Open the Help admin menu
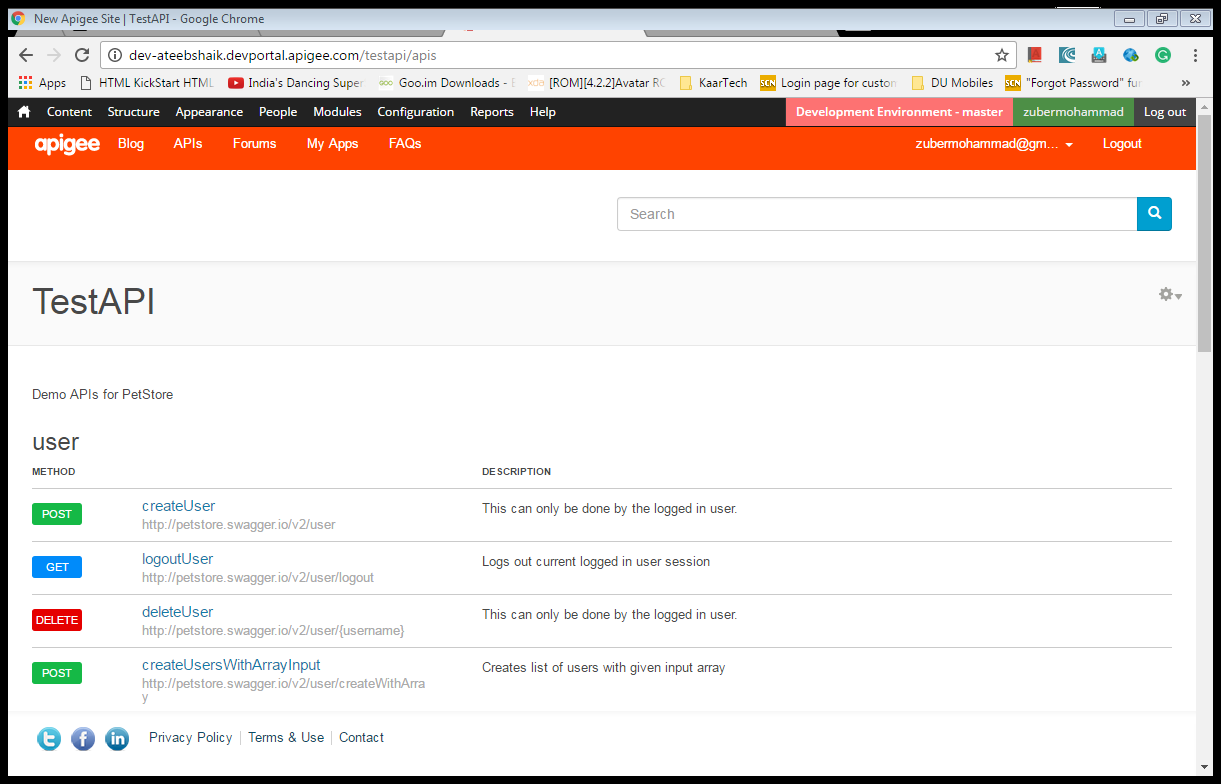 pyautogui.click(x=543, y=112)
